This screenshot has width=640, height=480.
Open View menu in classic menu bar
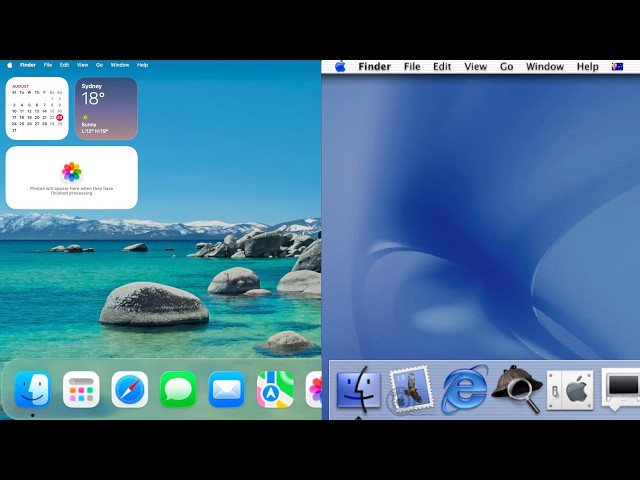pos(476,67)
